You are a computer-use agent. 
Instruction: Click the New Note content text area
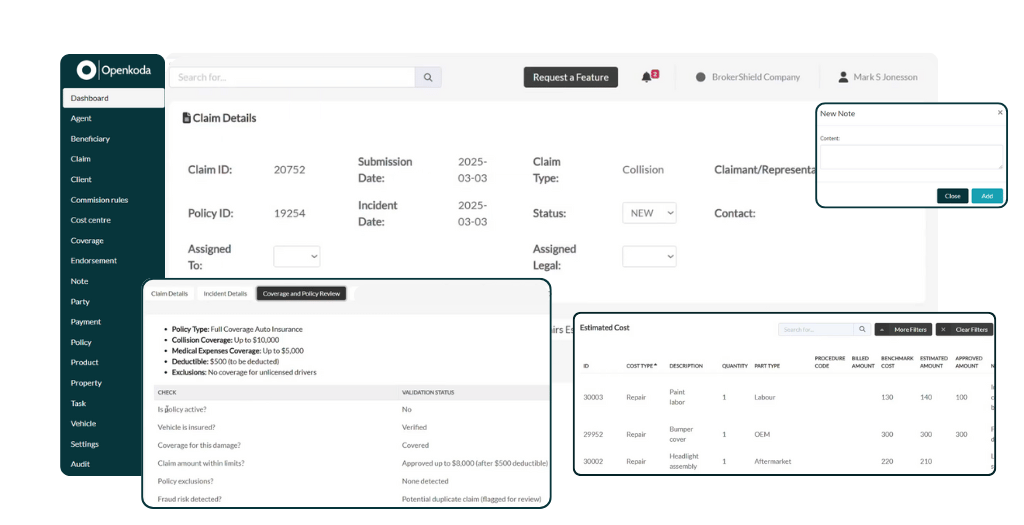pos(910,157)
